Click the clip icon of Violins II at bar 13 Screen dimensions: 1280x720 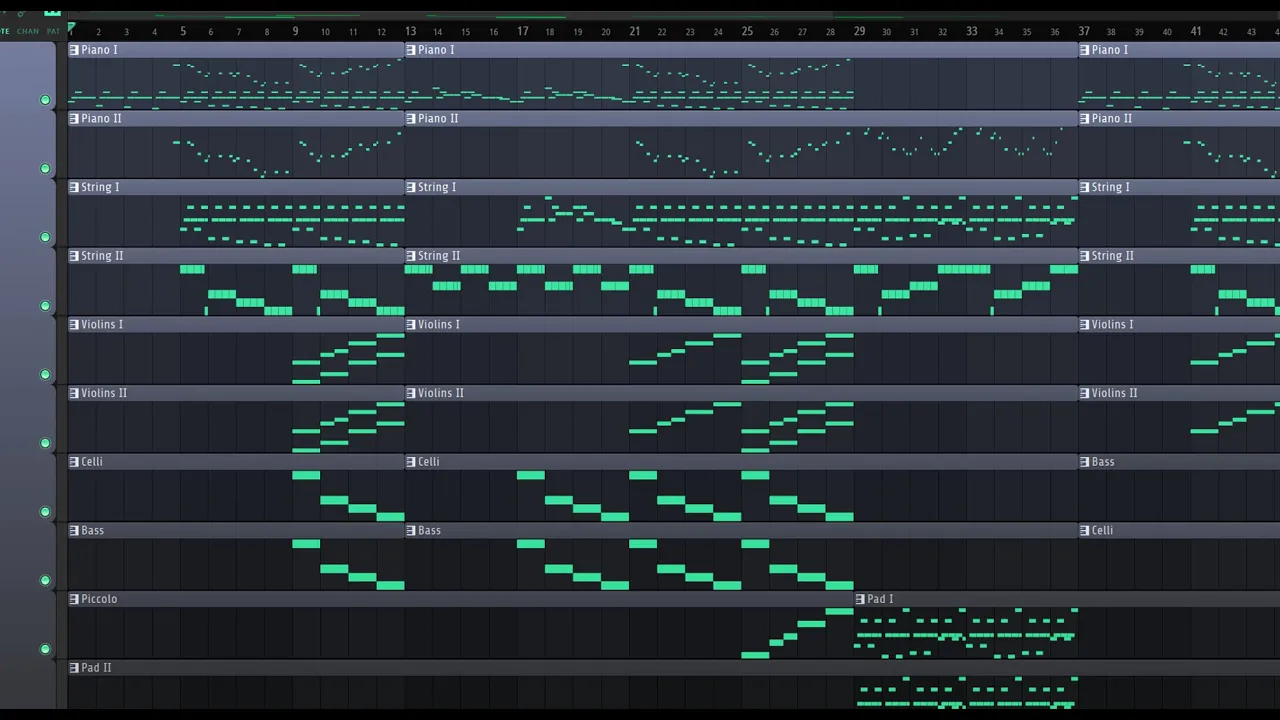pos(411,393)
